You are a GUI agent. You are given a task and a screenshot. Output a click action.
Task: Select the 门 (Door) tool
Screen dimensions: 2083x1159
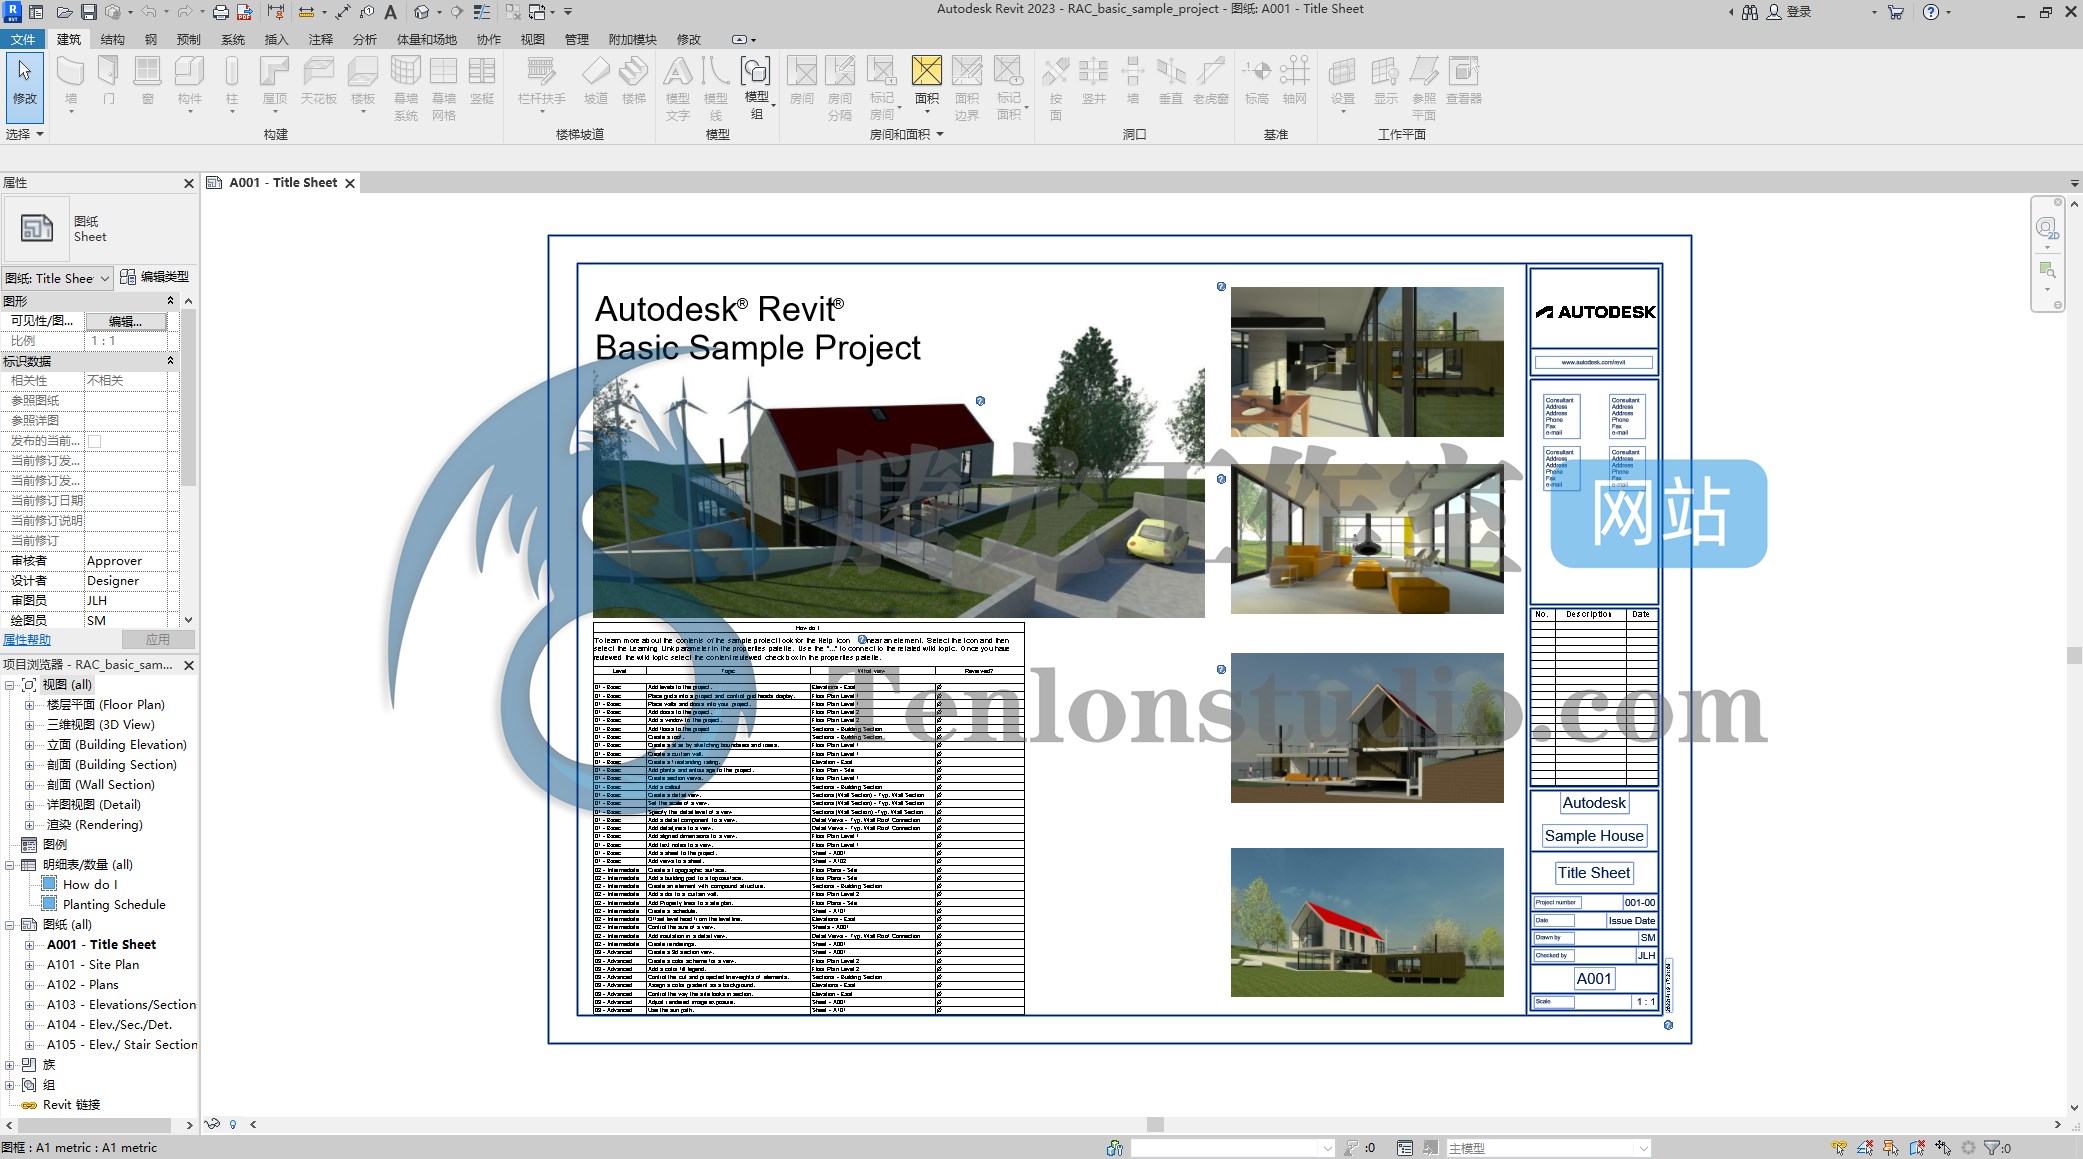tap(109, 82)
